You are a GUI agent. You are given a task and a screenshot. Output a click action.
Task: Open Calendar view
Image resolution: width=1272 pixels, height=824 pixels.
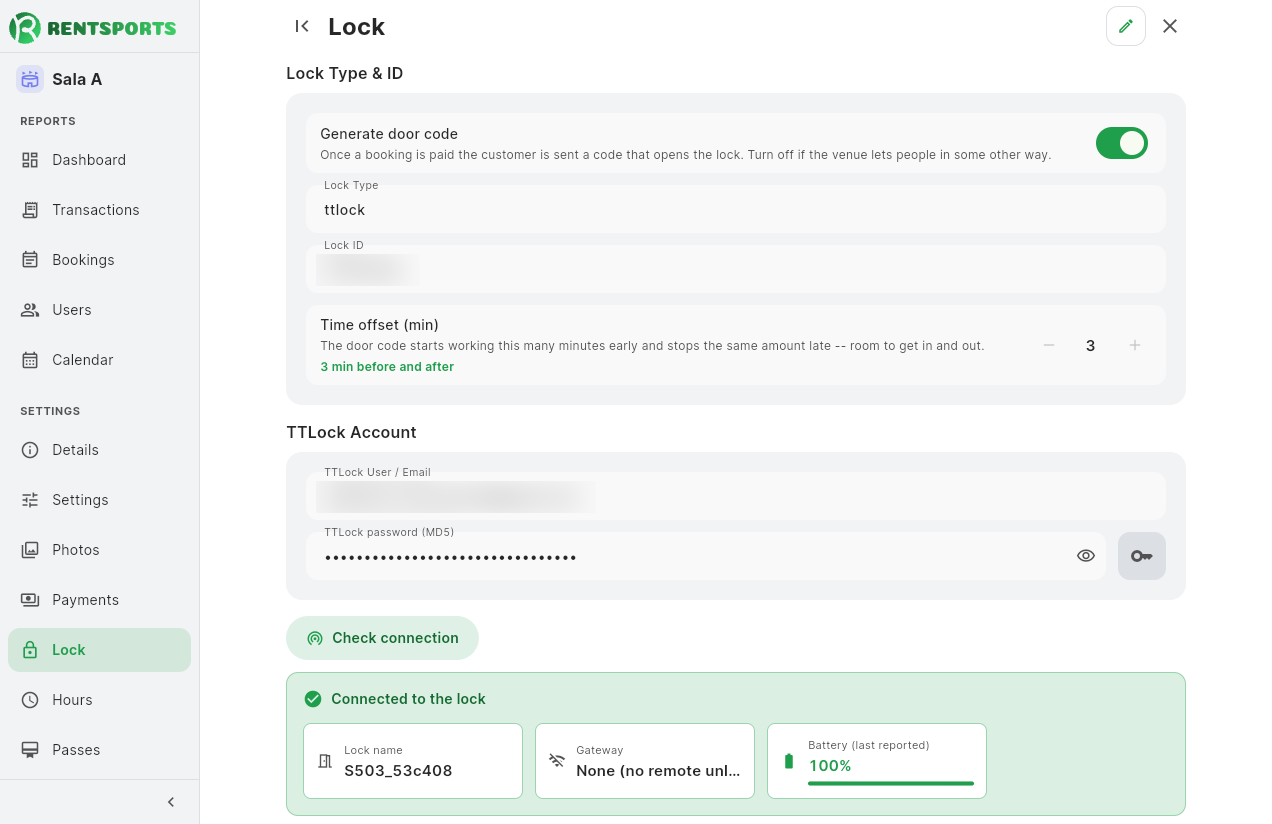99,360
